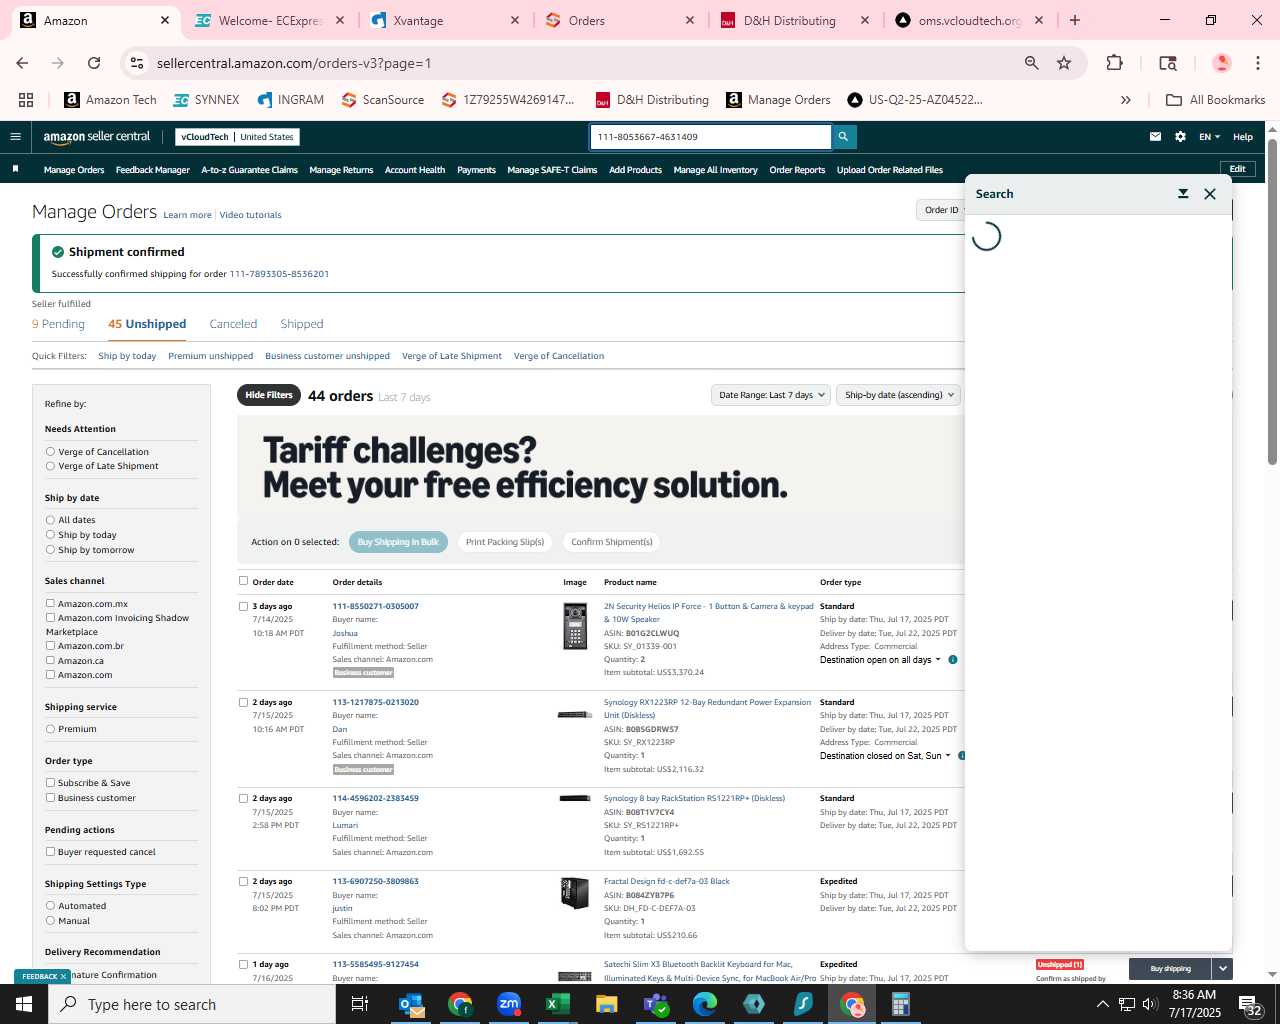Switch to the Canceled tab

(x=233, y=324)
